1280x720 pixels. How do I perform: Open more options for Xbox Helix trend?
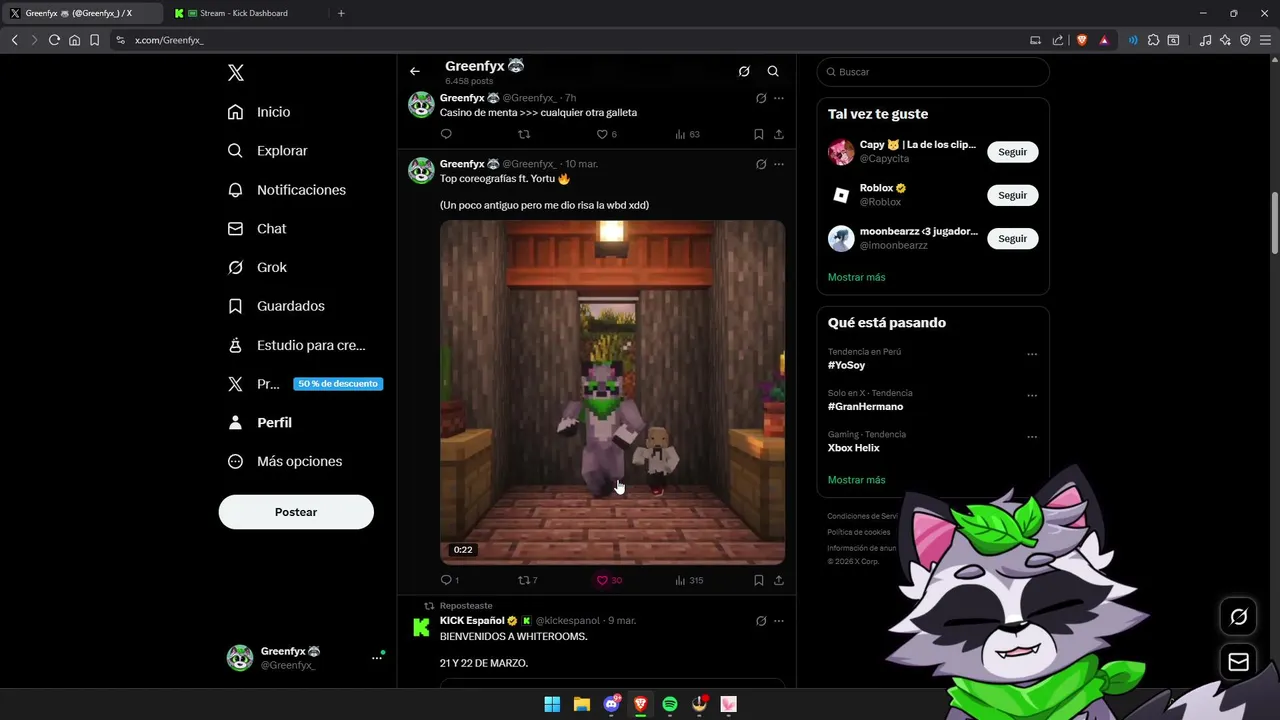1032,437
